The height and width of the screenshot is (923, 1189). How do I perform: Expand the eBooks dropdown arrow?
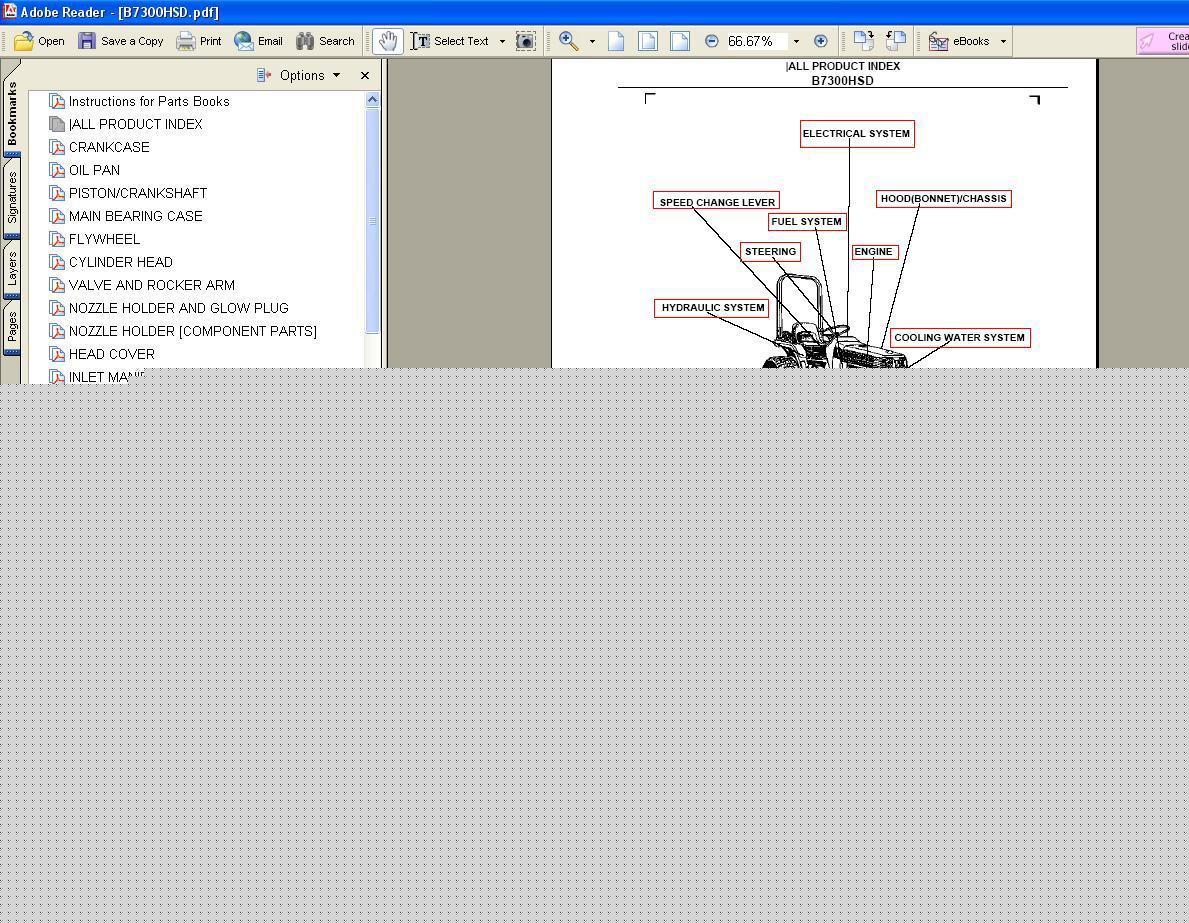pyautogui.click(x=1003, y=41)
